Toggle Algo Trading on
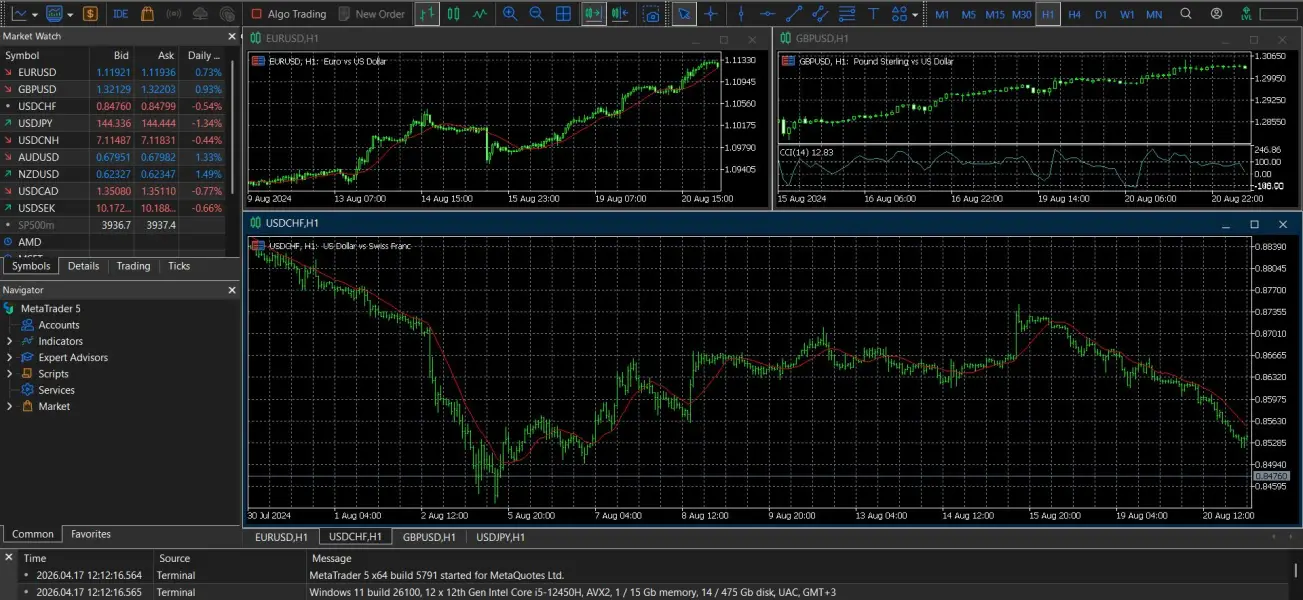Viewport: 1303px width, 600px height. point(288,14)
